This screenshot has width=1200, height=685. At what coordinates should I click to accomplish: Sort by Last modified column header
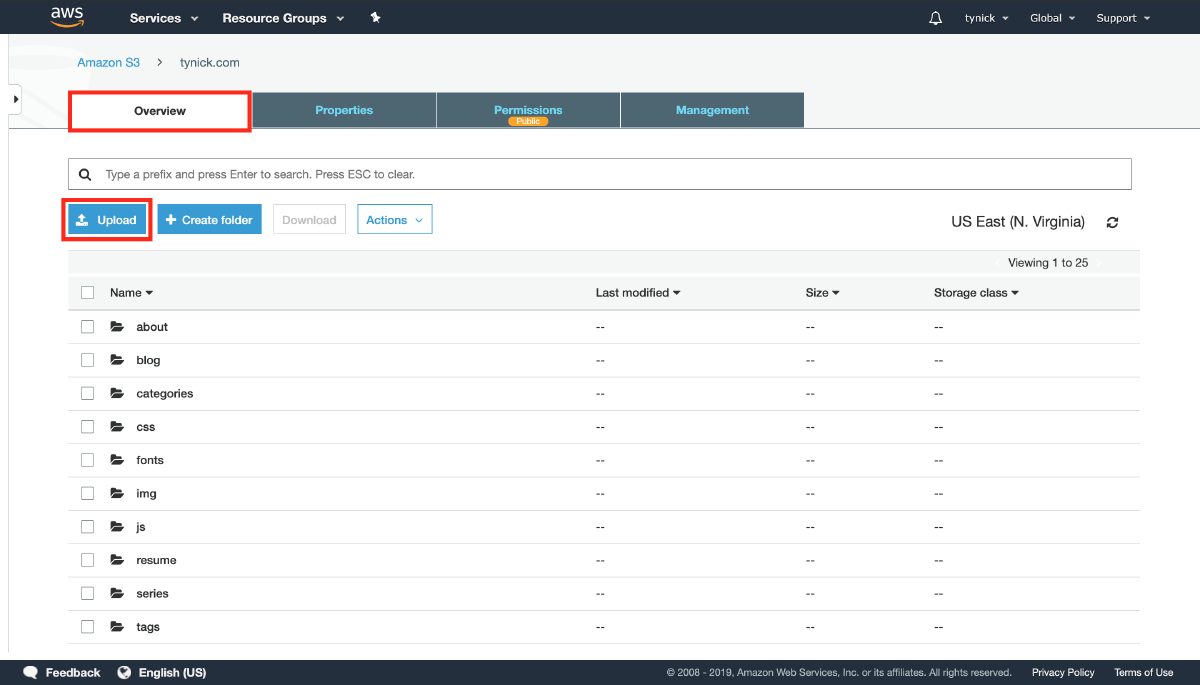point(637,293)
